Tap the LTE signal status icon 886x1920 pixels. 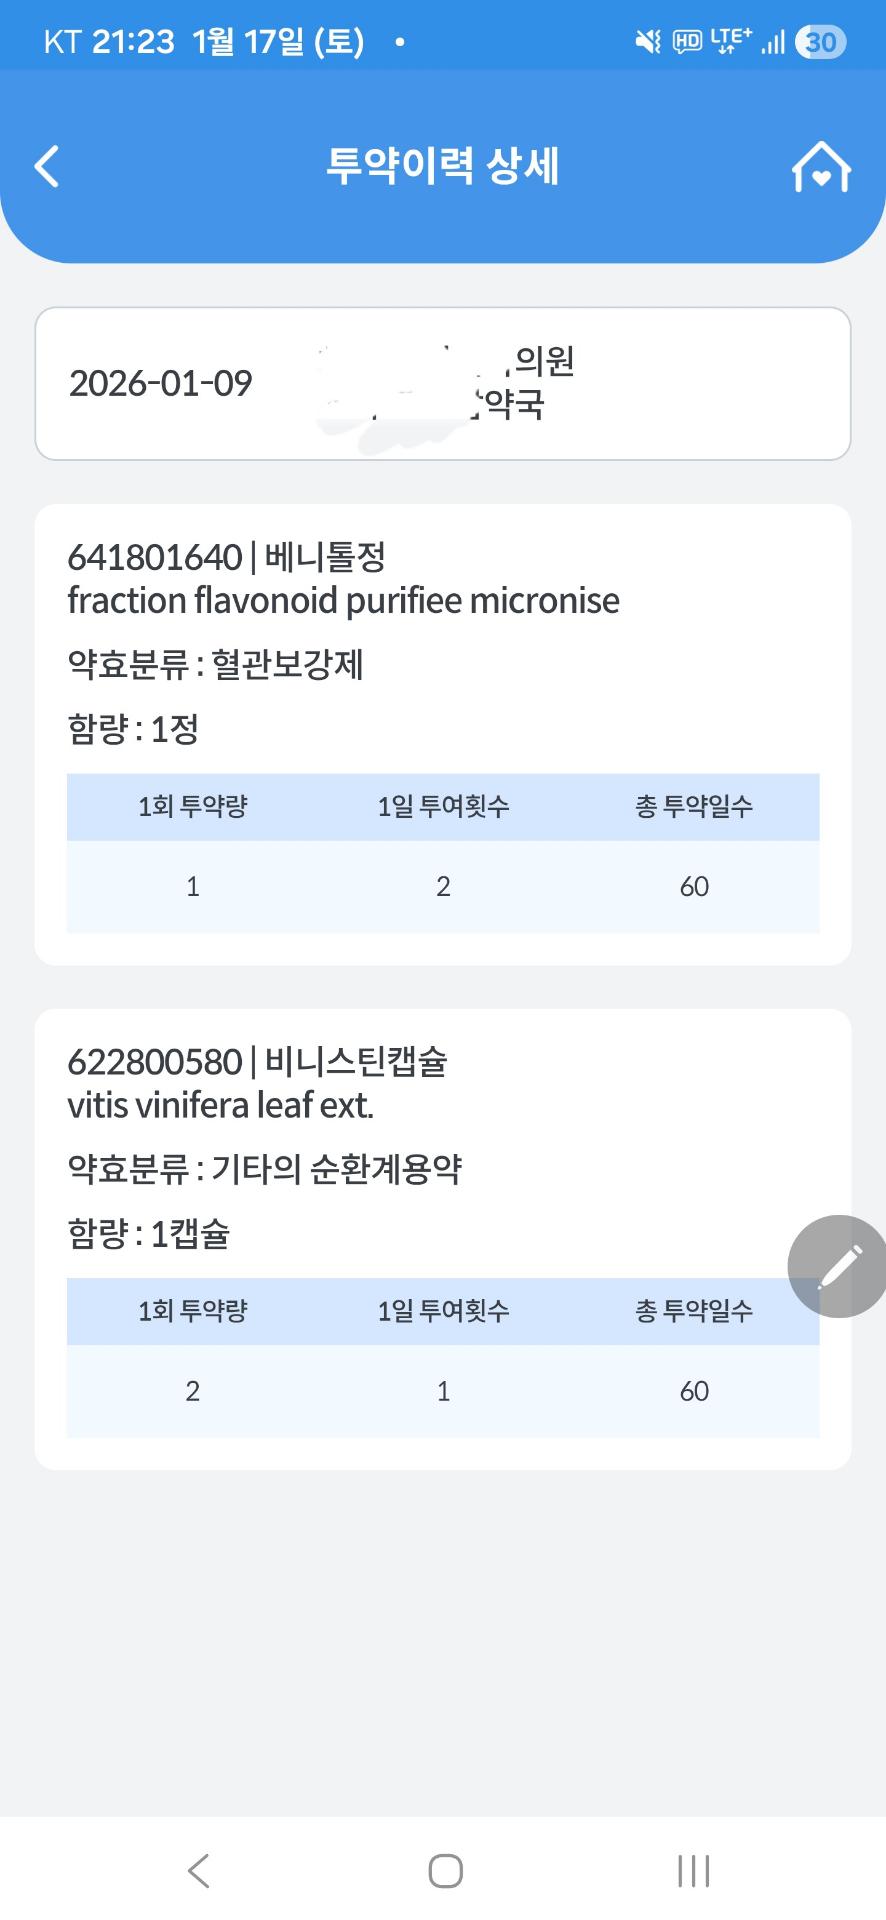[731, 41]
